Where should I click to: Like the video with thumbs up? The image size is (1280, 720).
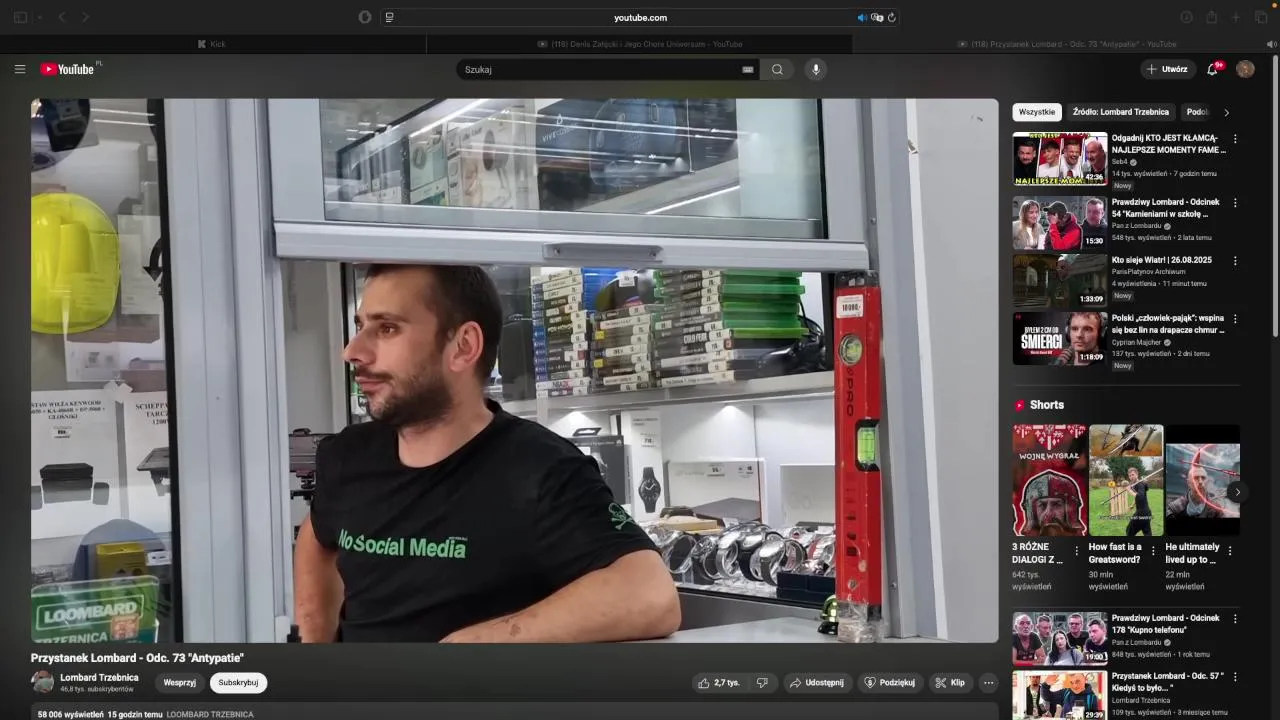719,683
